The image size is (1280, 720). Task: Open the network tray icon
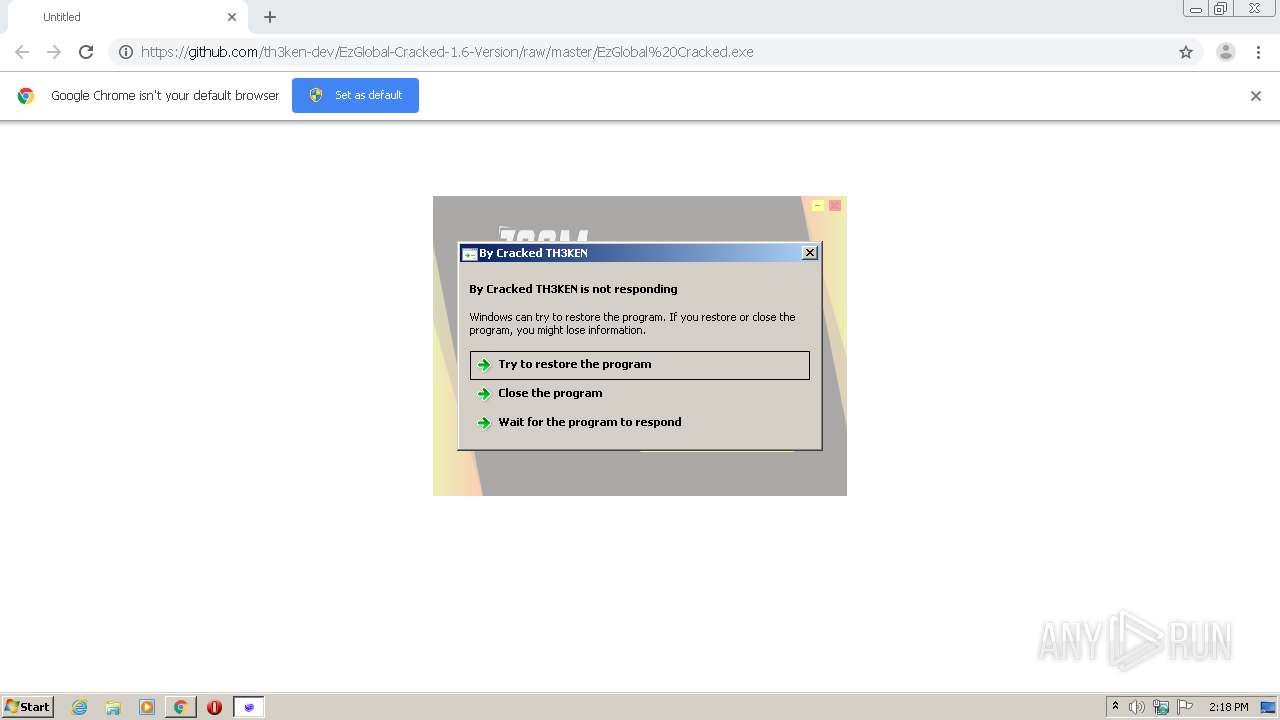[x=1161, y=707]
